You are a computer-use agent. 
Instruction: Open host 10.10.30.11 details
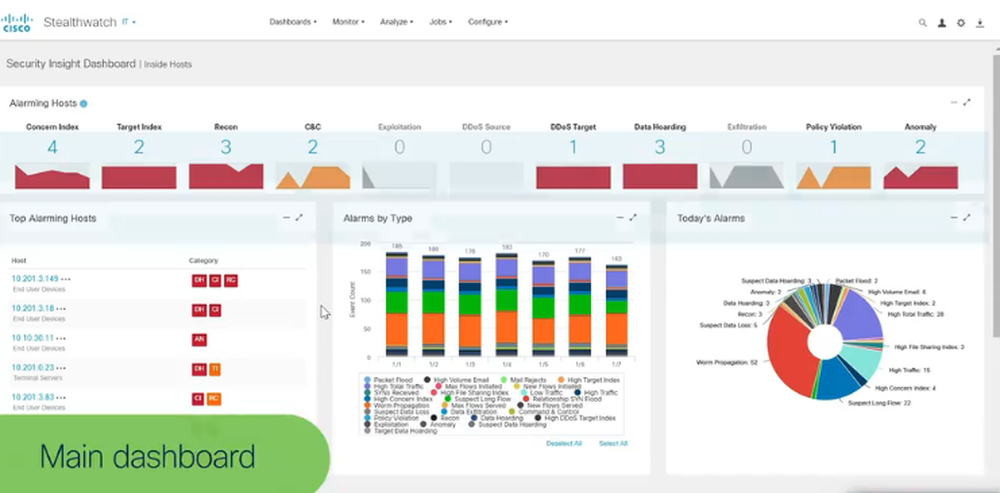(33, 338)
